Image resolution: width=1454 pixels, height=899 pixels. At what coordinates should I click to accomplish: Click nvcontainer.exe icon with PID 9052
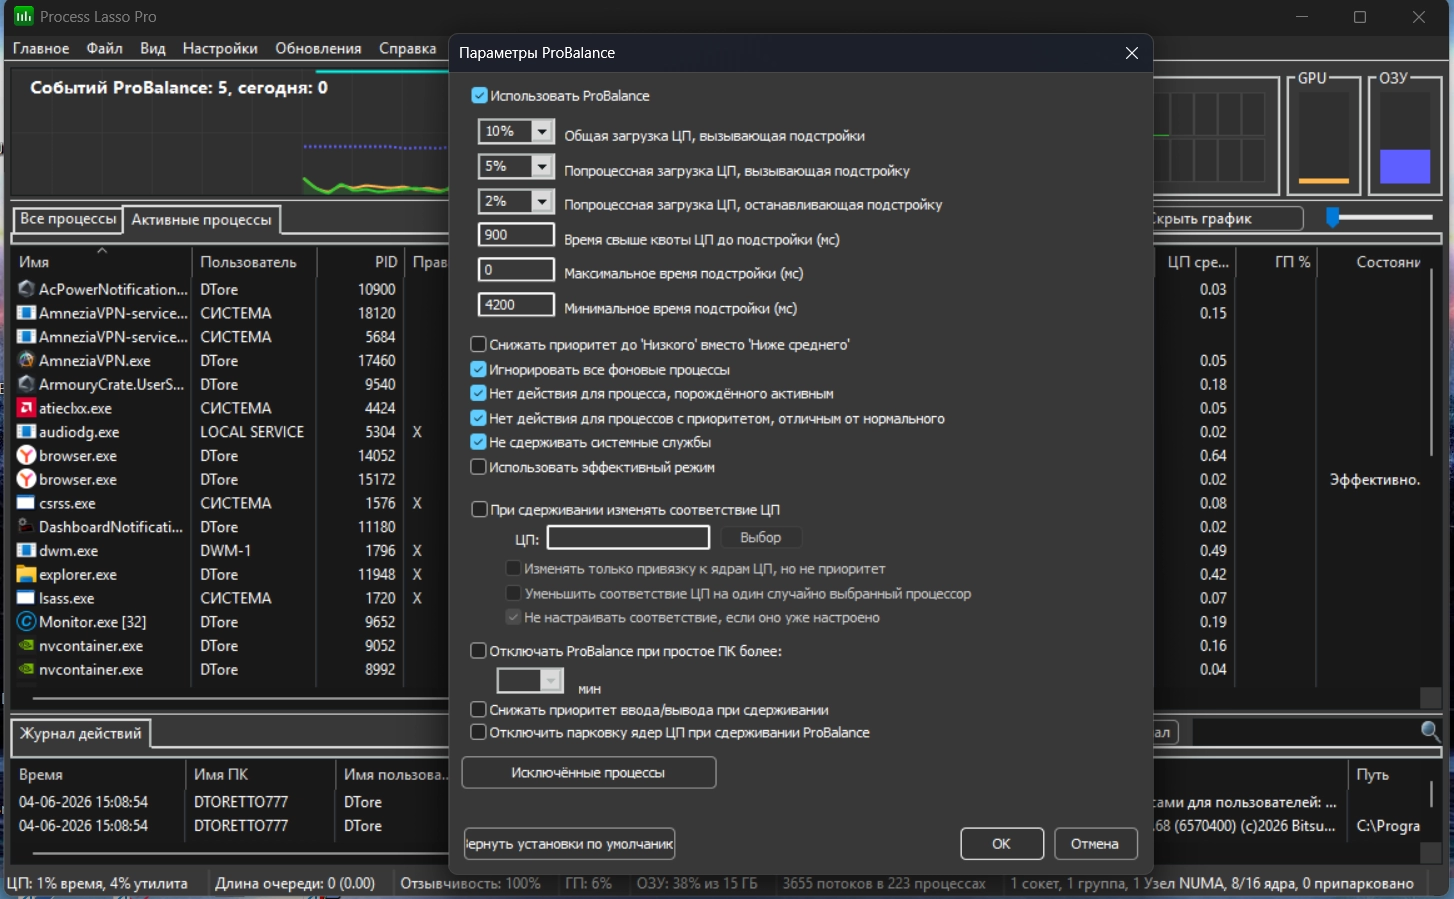pyautogui.click(x=27, y=646)
